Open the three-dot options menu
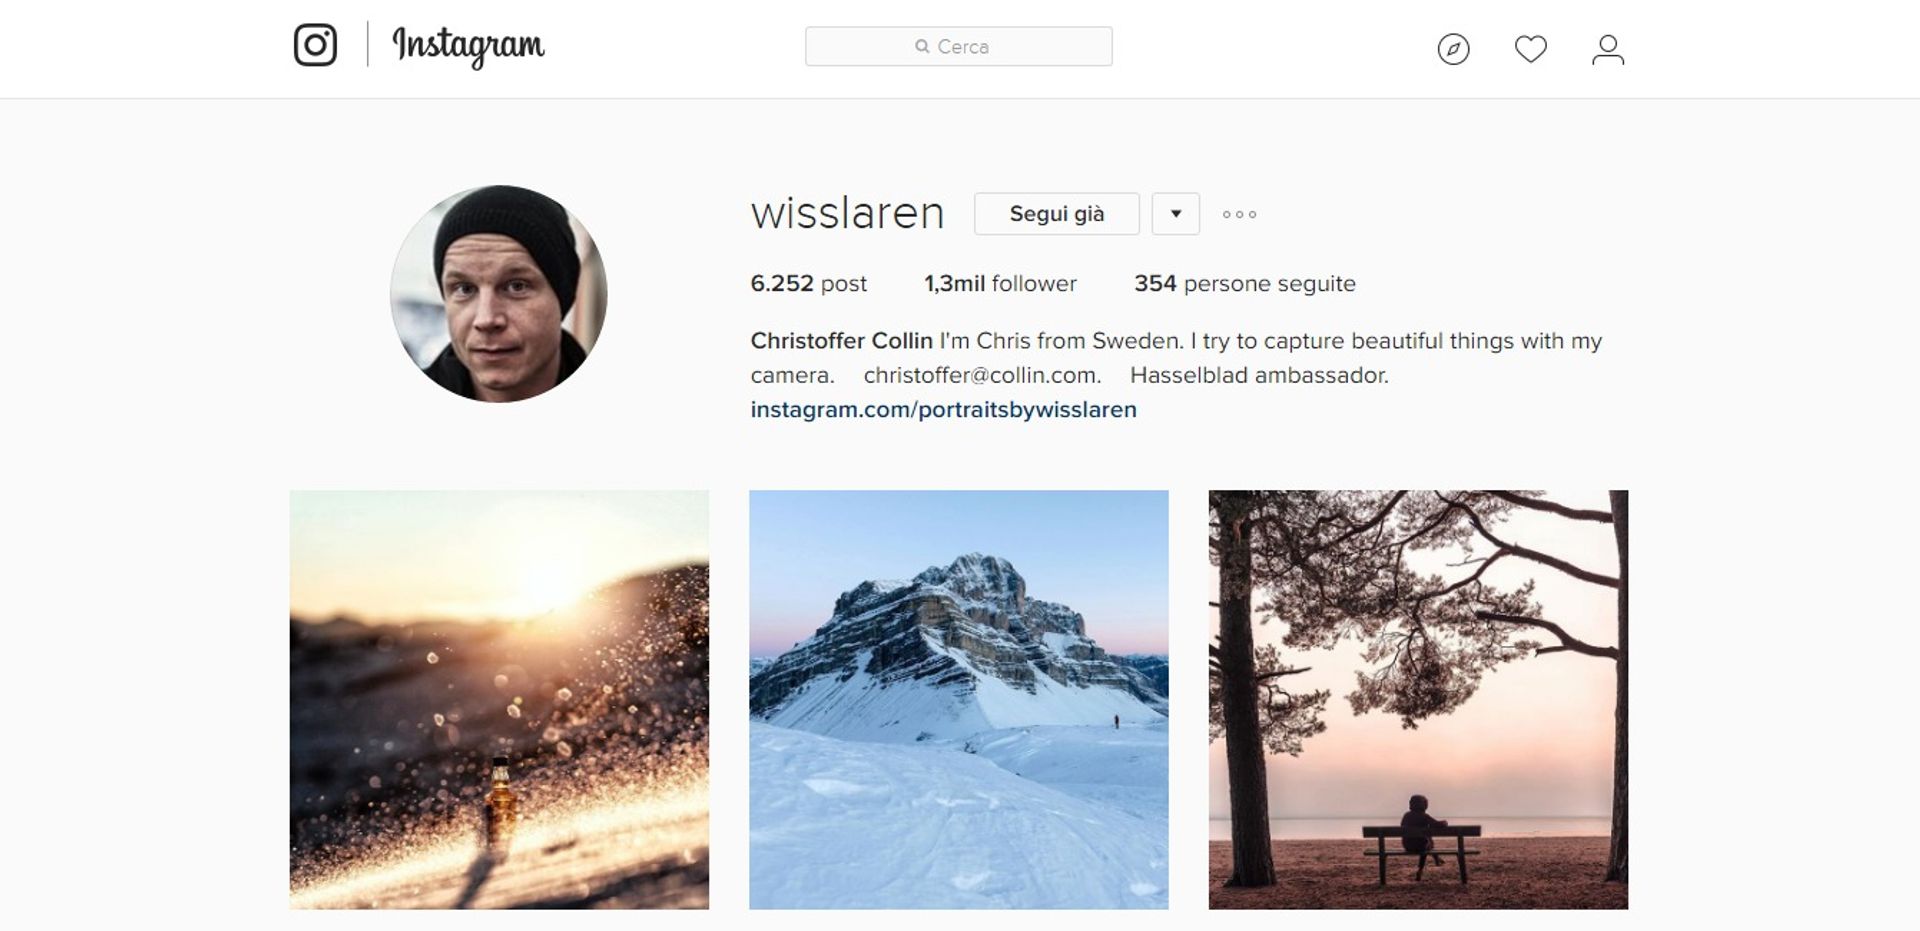1920x931 pixels. click(x=1239, y=214)
